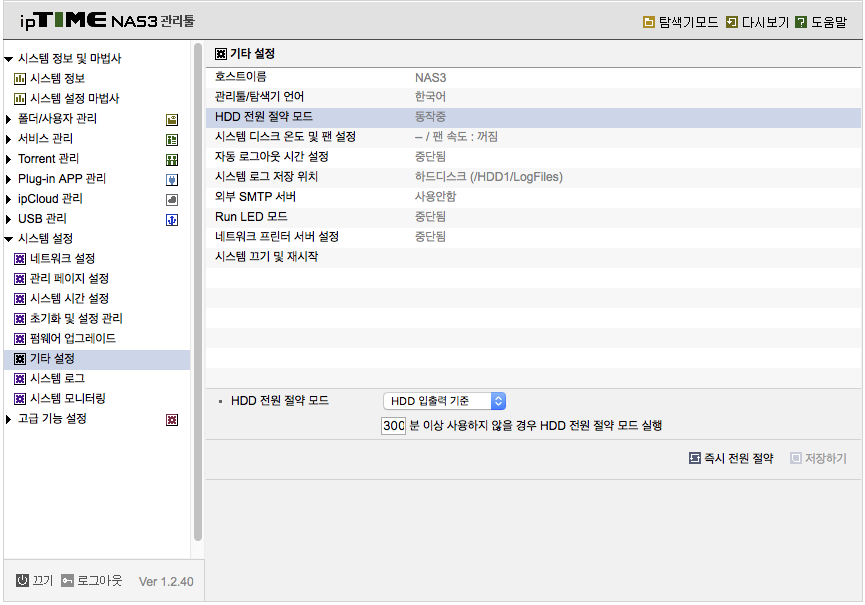Click the 즉시 전원 절약 icon

point(695,458)
